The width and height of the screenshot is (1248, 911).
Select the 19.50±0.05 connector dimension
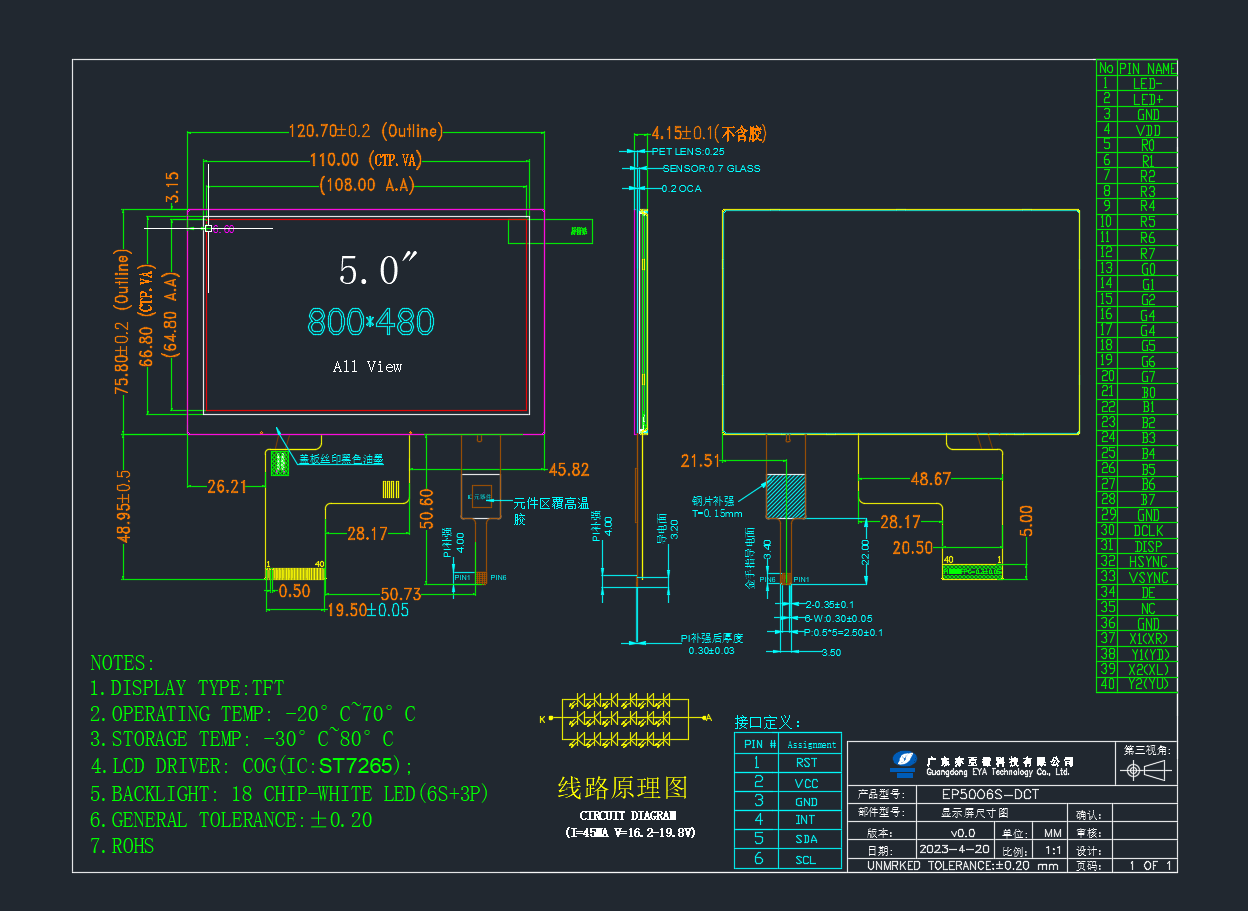click(368, 610)
